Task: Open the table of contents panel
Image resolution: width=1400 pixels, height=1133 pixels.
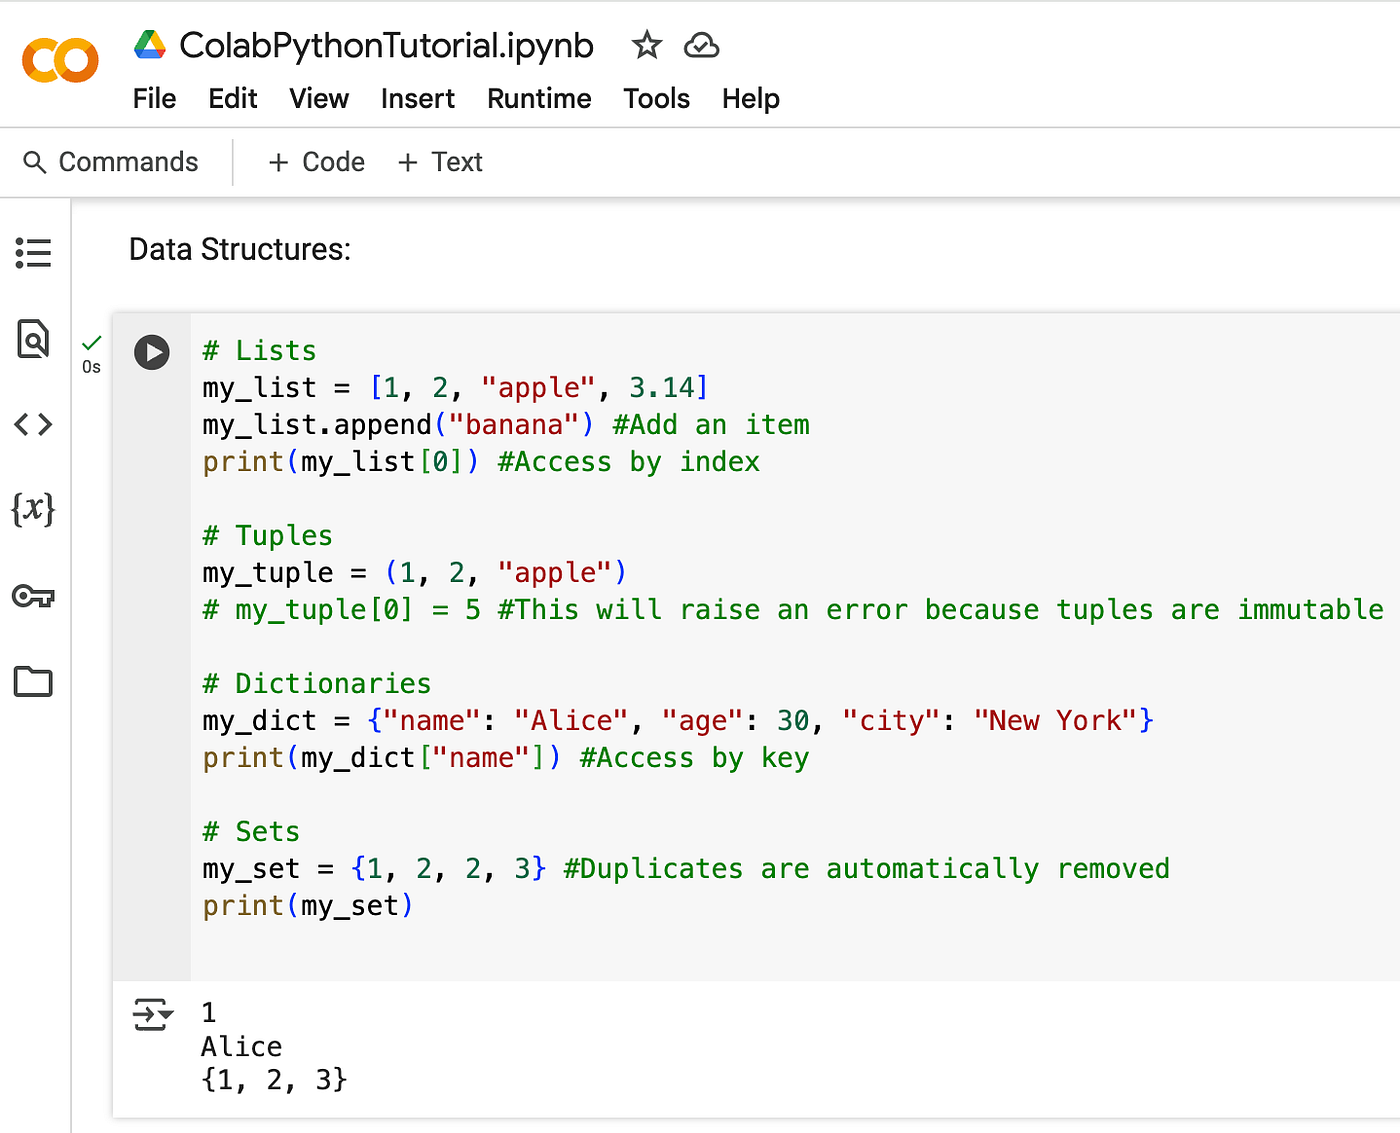Action: coord(33,252)
